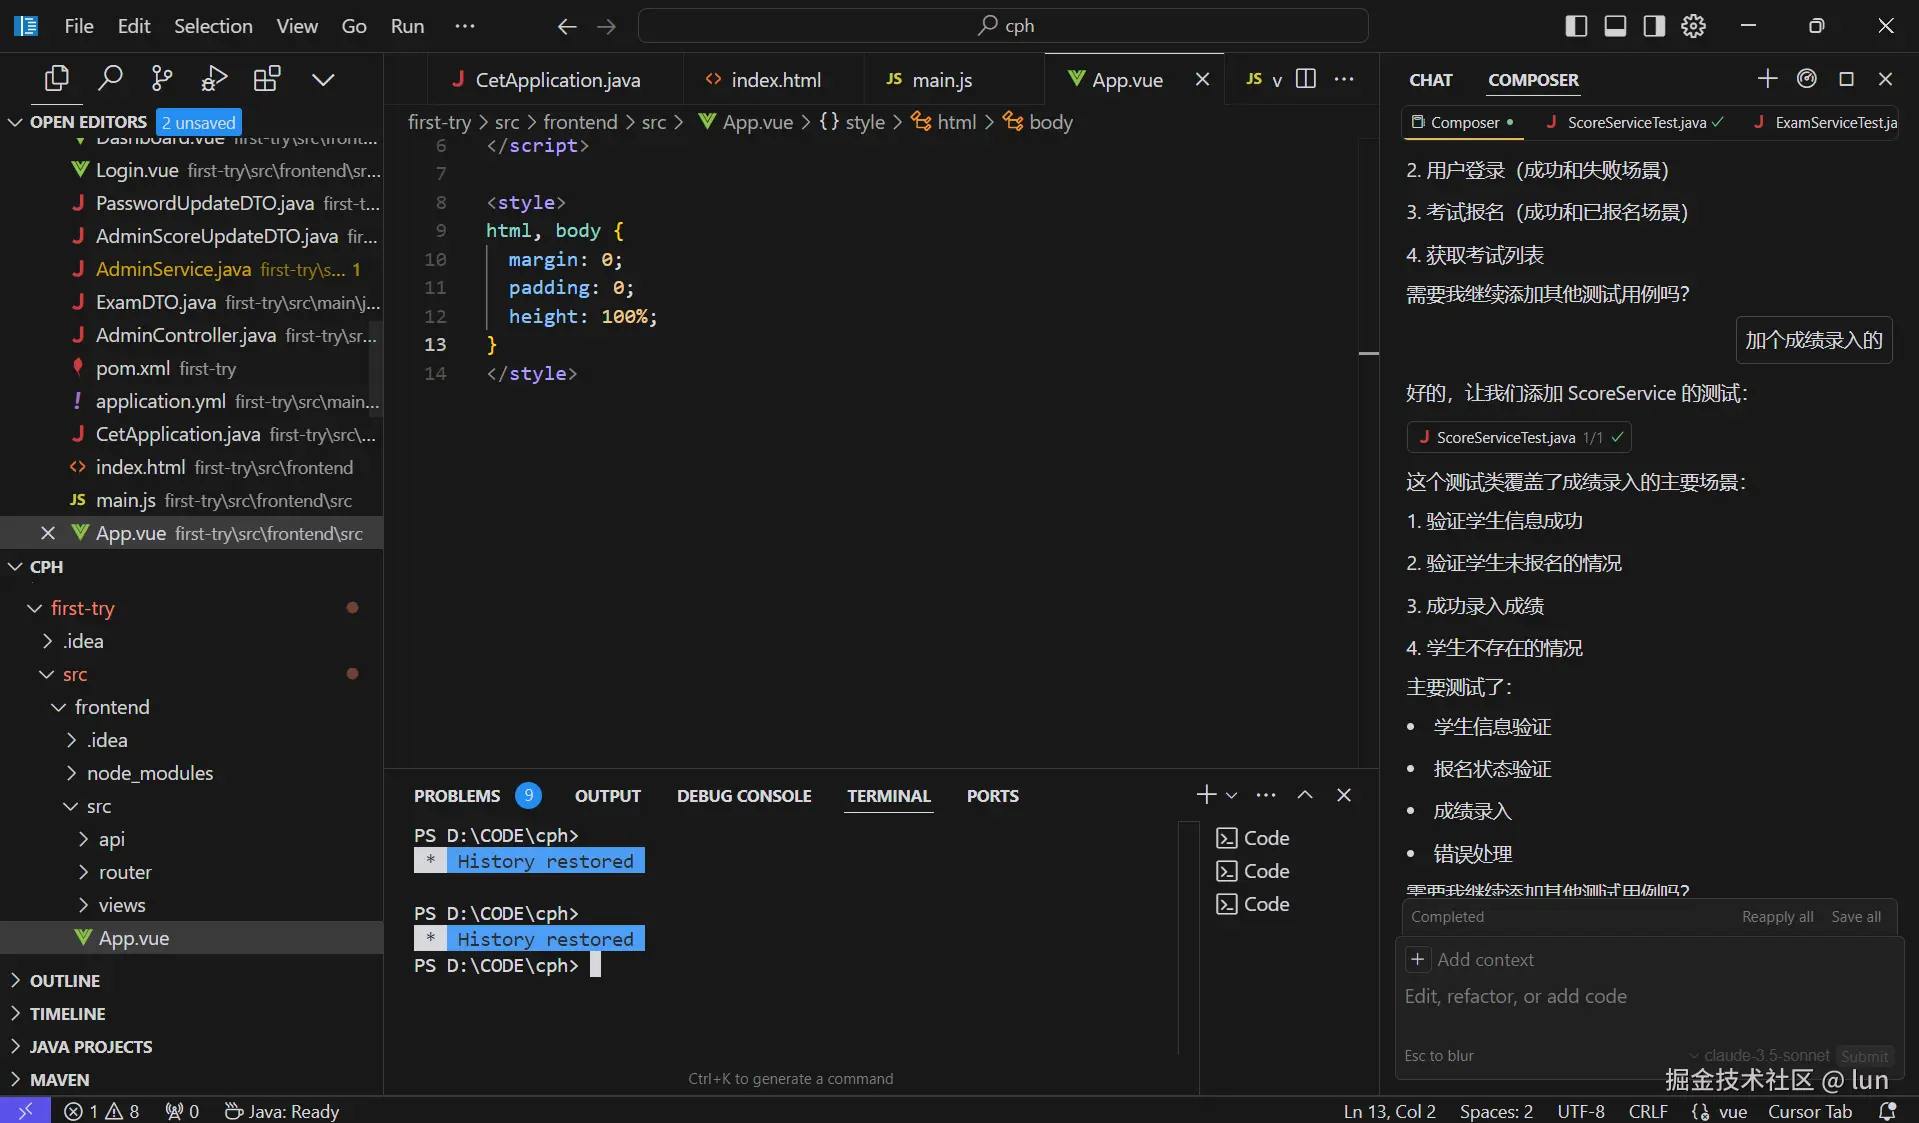This screenshot has height=1123, width=1919.
Task: Switch to the DEBUG CONSOLE tab
Action: [744, 796]
